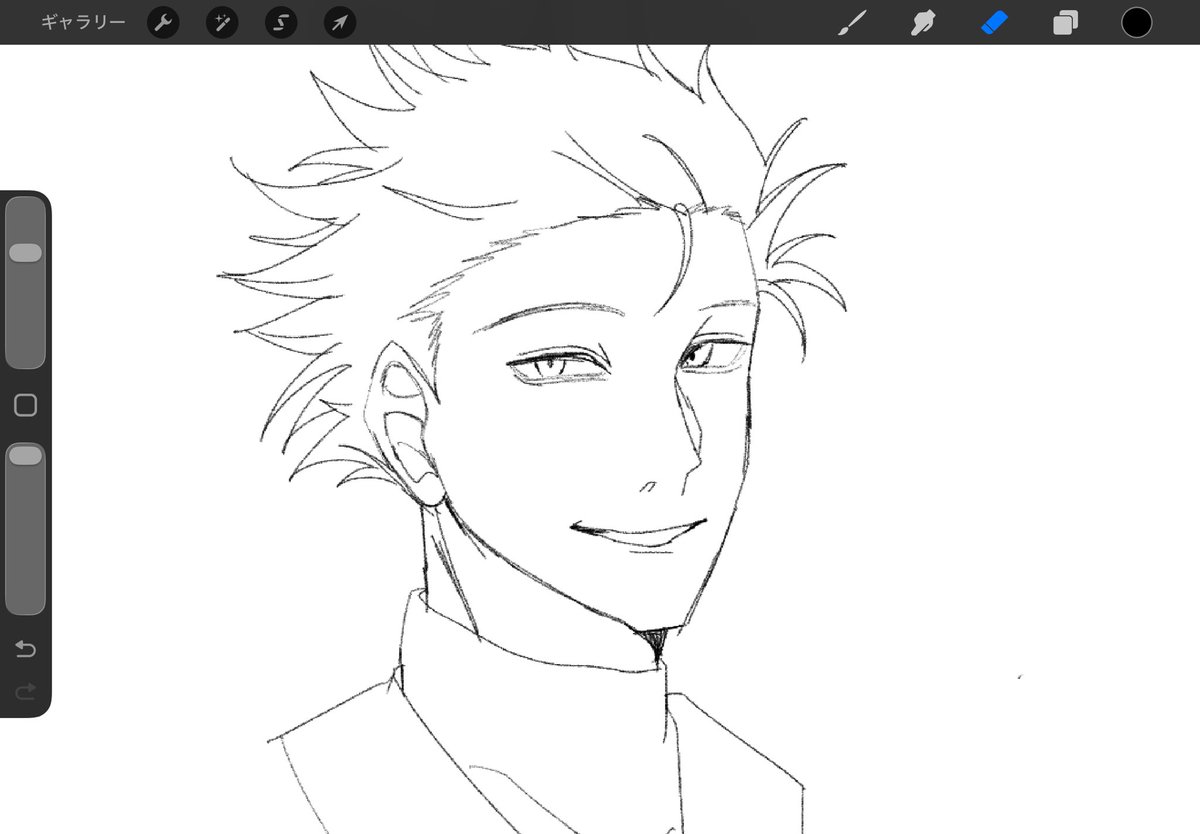Redo the last undone stroke
This screenshot has height=834, width=1200.
(26, 690)
